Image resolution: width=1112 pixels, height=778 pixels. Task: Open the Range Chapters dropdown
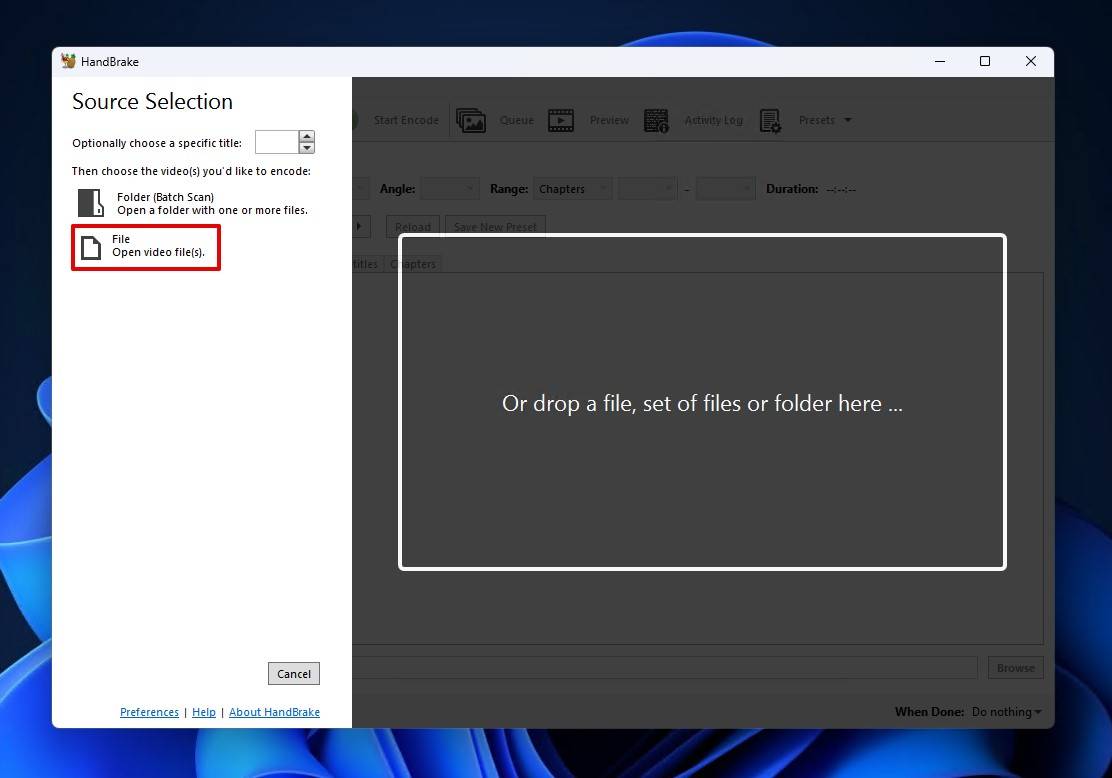[572, 189]
